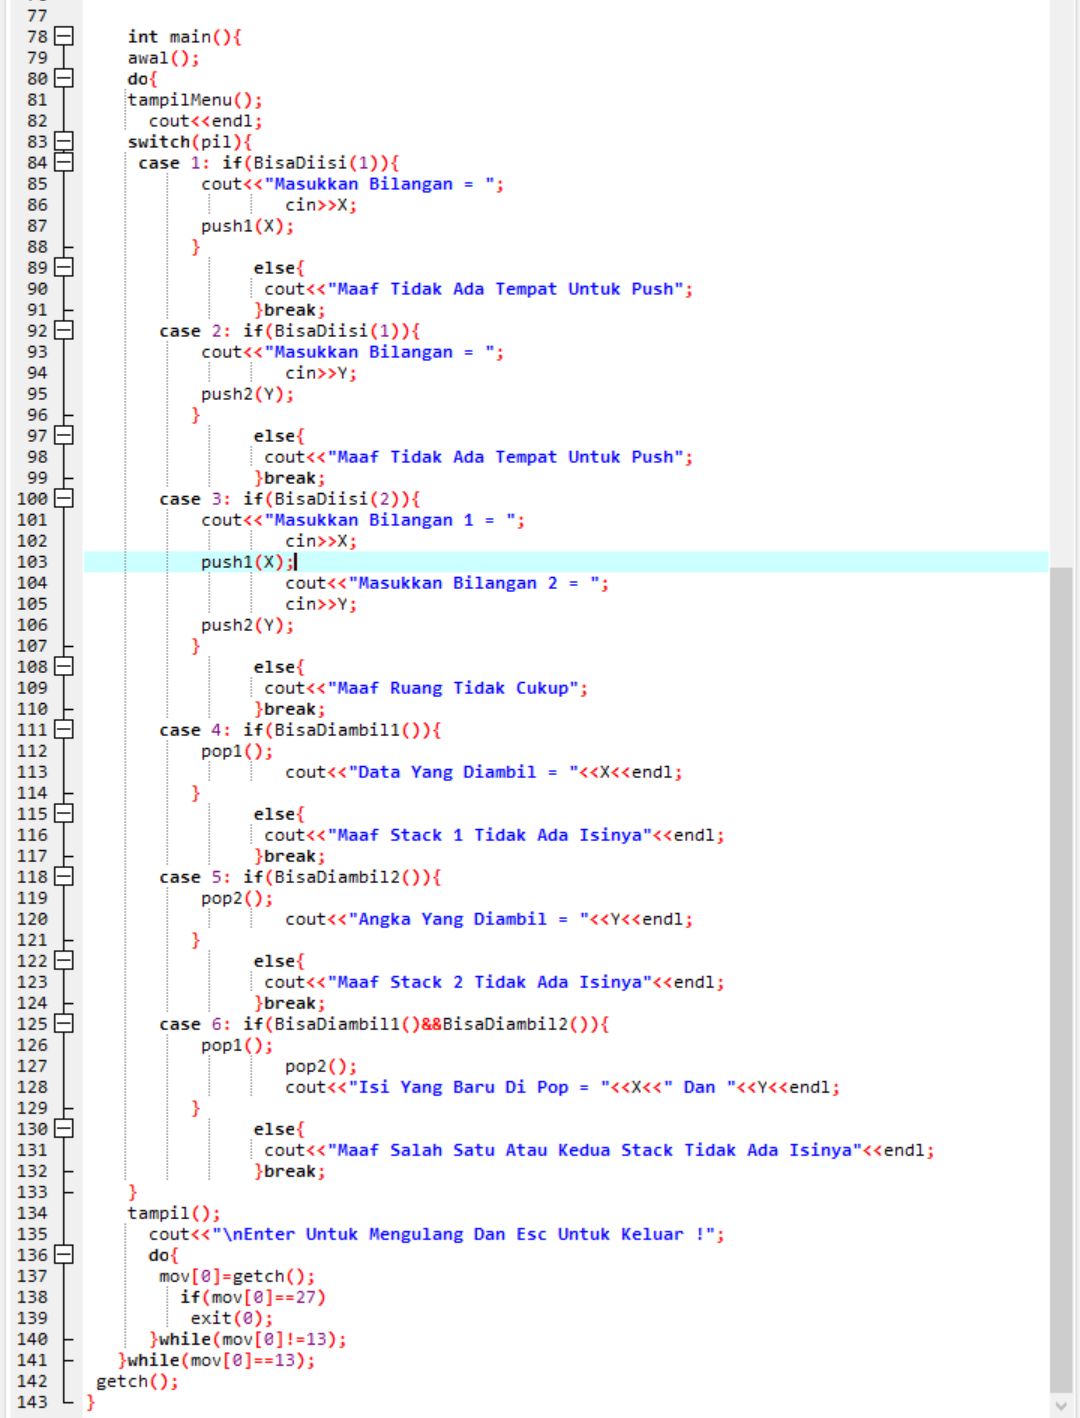Viewport: 1080px width, 1418px height.
Task: Click the 'tampil();' call on line 134
Action: tap(174, 1213)
